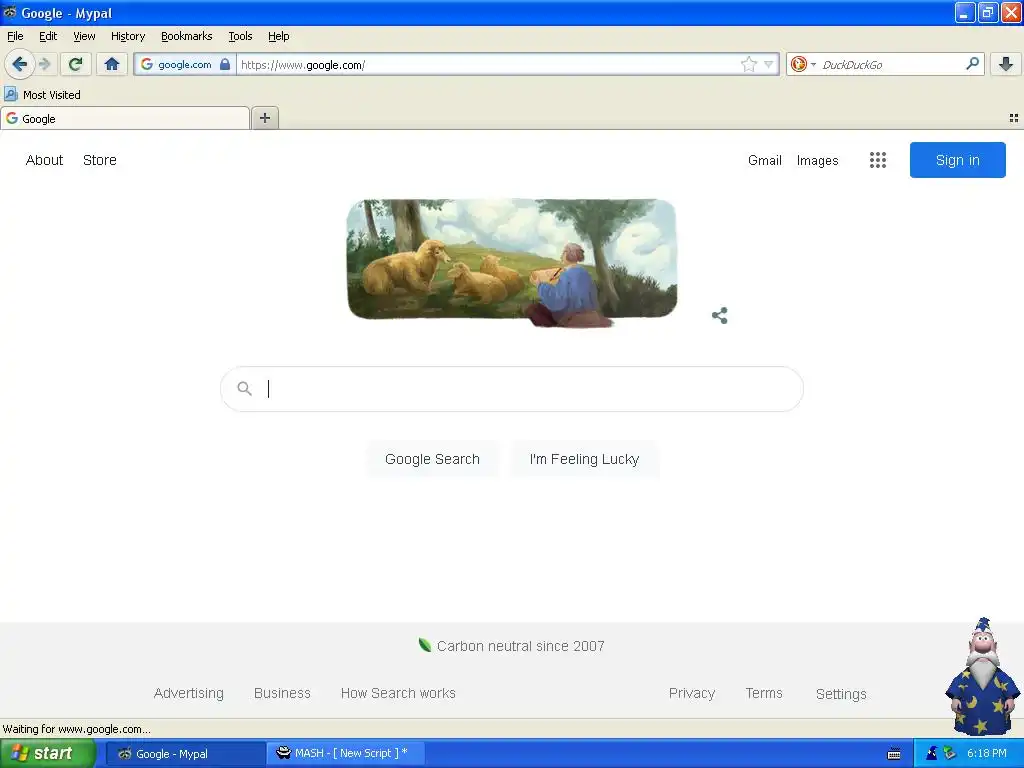This screenshot has height=768, width=1024.
Task: Open the About link
Action: click(x=44, y=160)
